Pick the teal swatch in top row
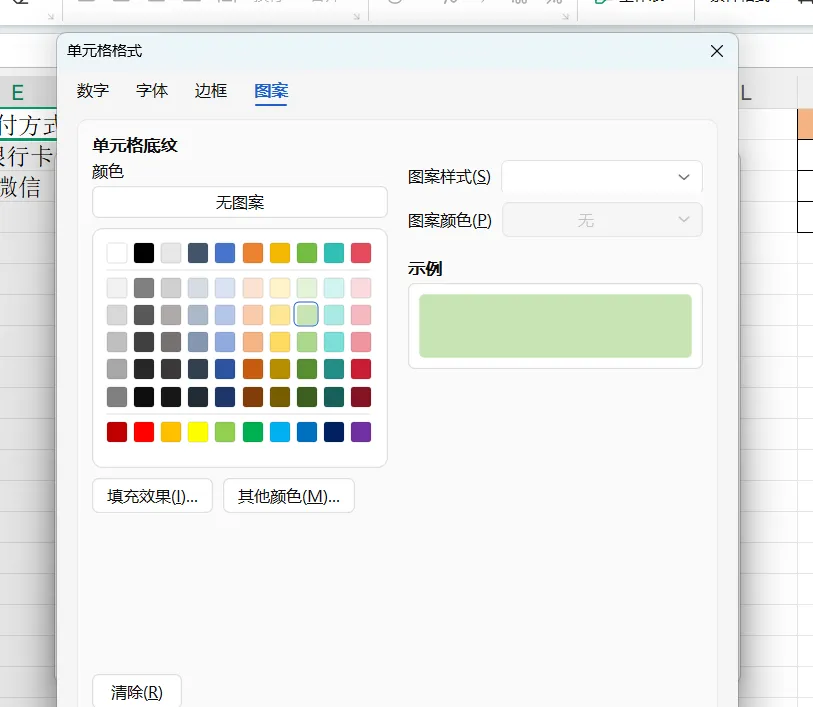 (x=334, y=253)
